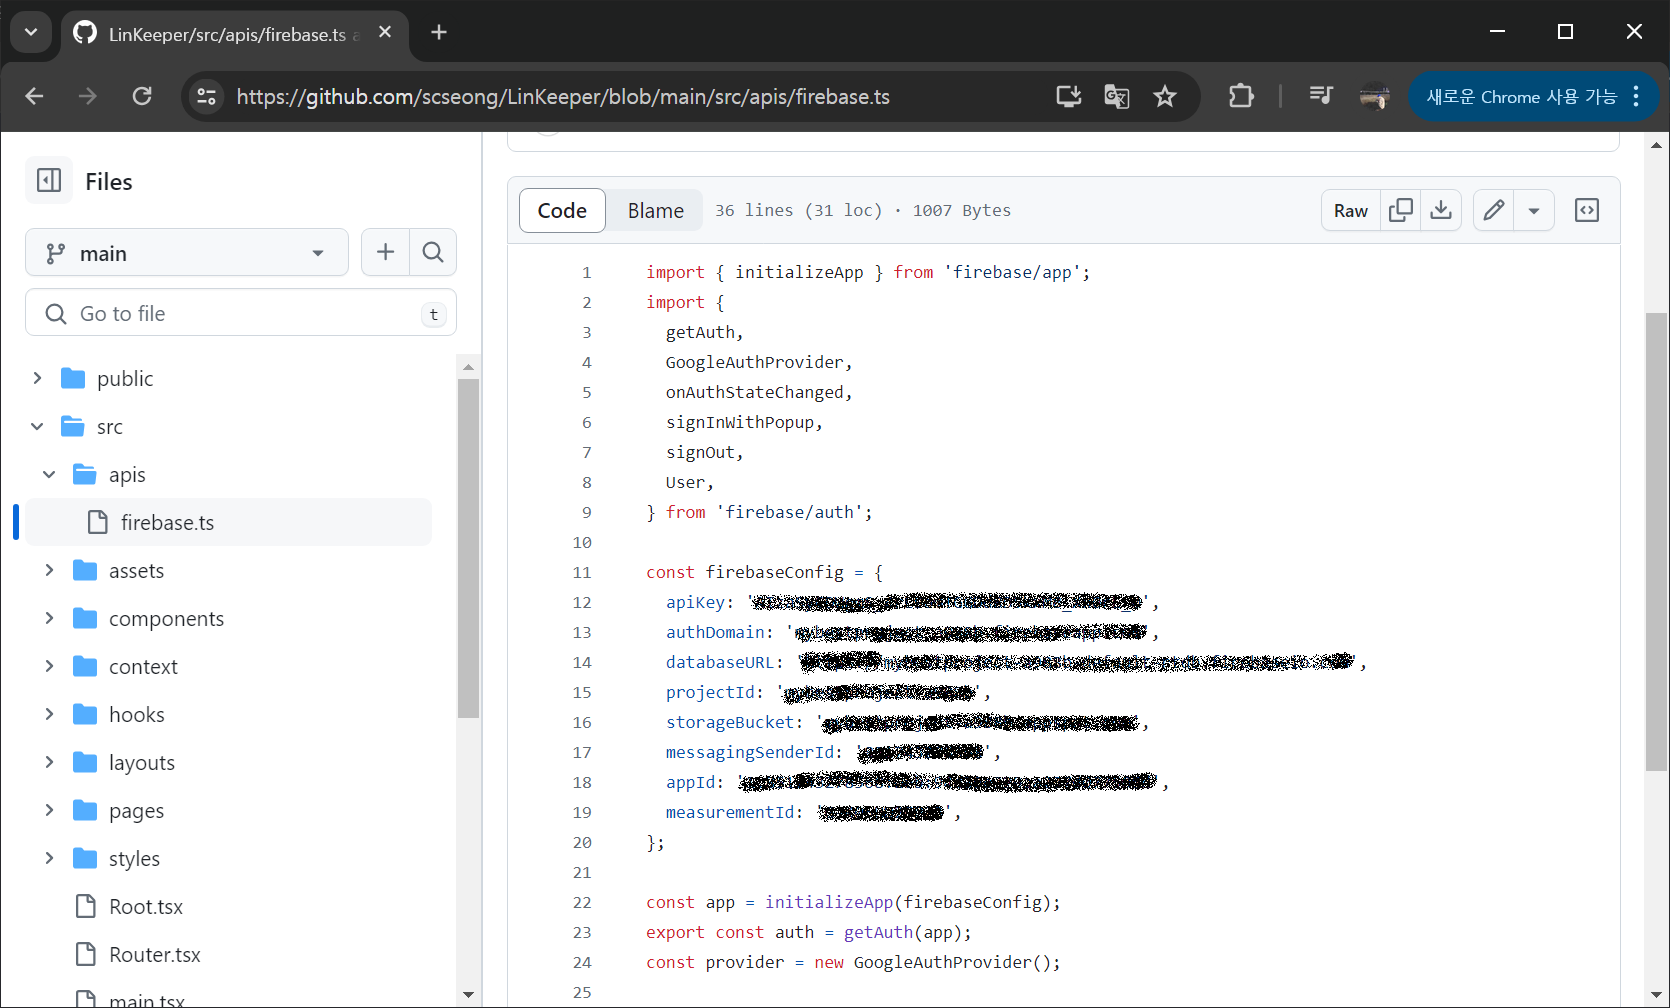Click line number 1 in code

587,272
